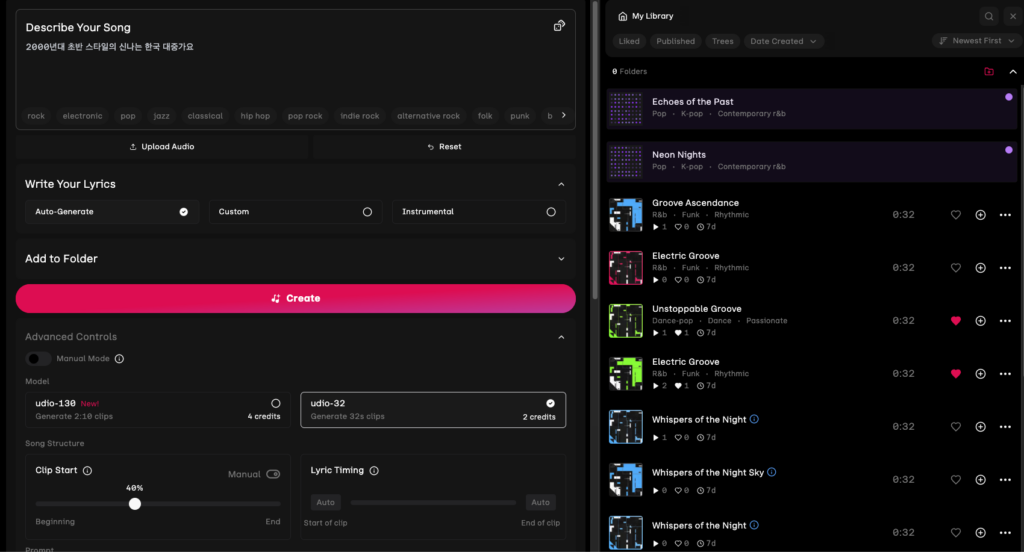Image resolution: width=1024 pixels, height=552 pixels.
Task: Open the Echoes of the Past track
Action: click(812, 108)
